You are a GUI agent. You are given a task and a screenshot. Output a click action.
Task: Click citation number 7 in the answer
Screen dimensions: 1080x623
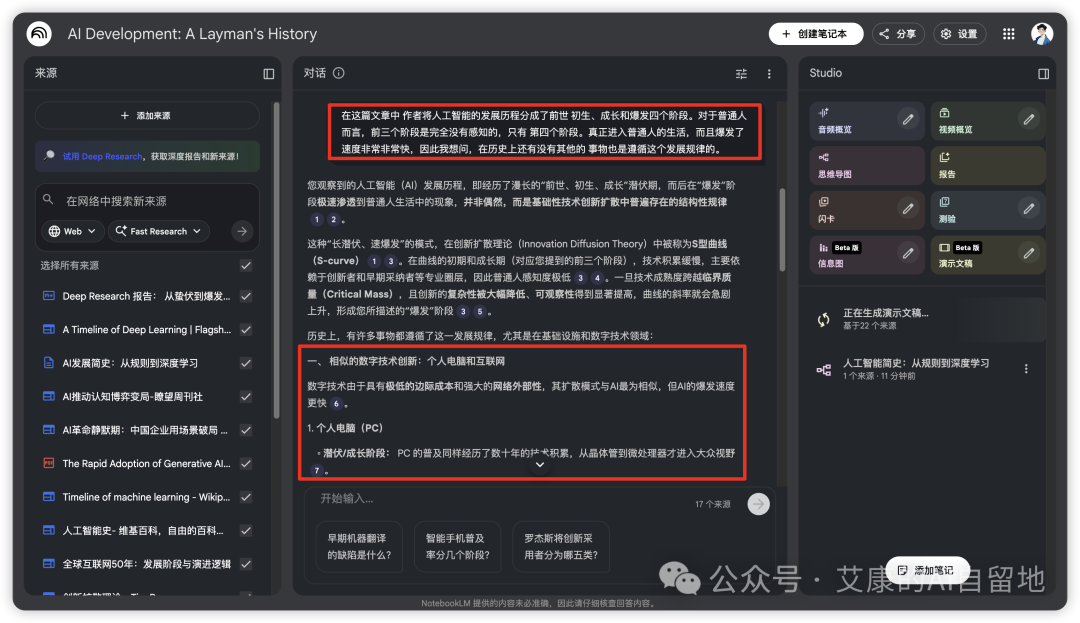point(316,470)
